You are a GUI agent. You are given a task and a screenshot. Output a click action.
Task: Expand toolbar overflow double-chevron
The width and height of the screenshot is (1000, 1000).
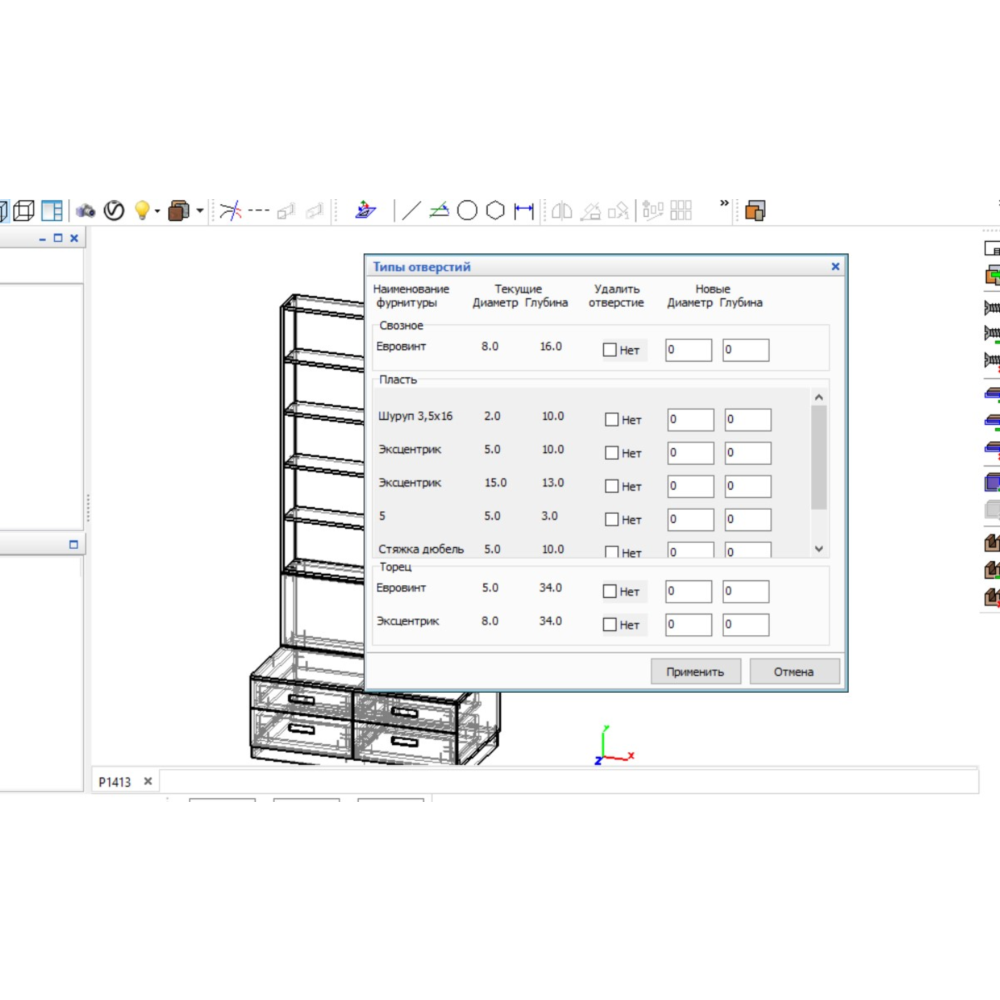pyautogui.click(x=725, y=204)
